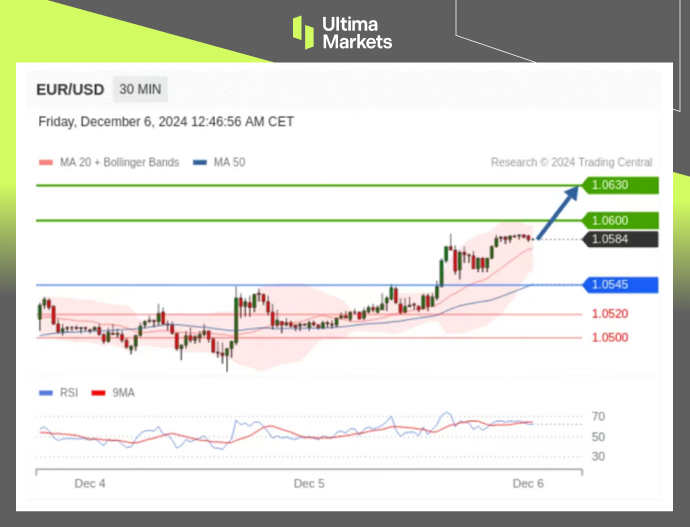Click the Ultima Markets green logo icon
The width and height of the screenshot is (690, 527).
tap(303, 31)
